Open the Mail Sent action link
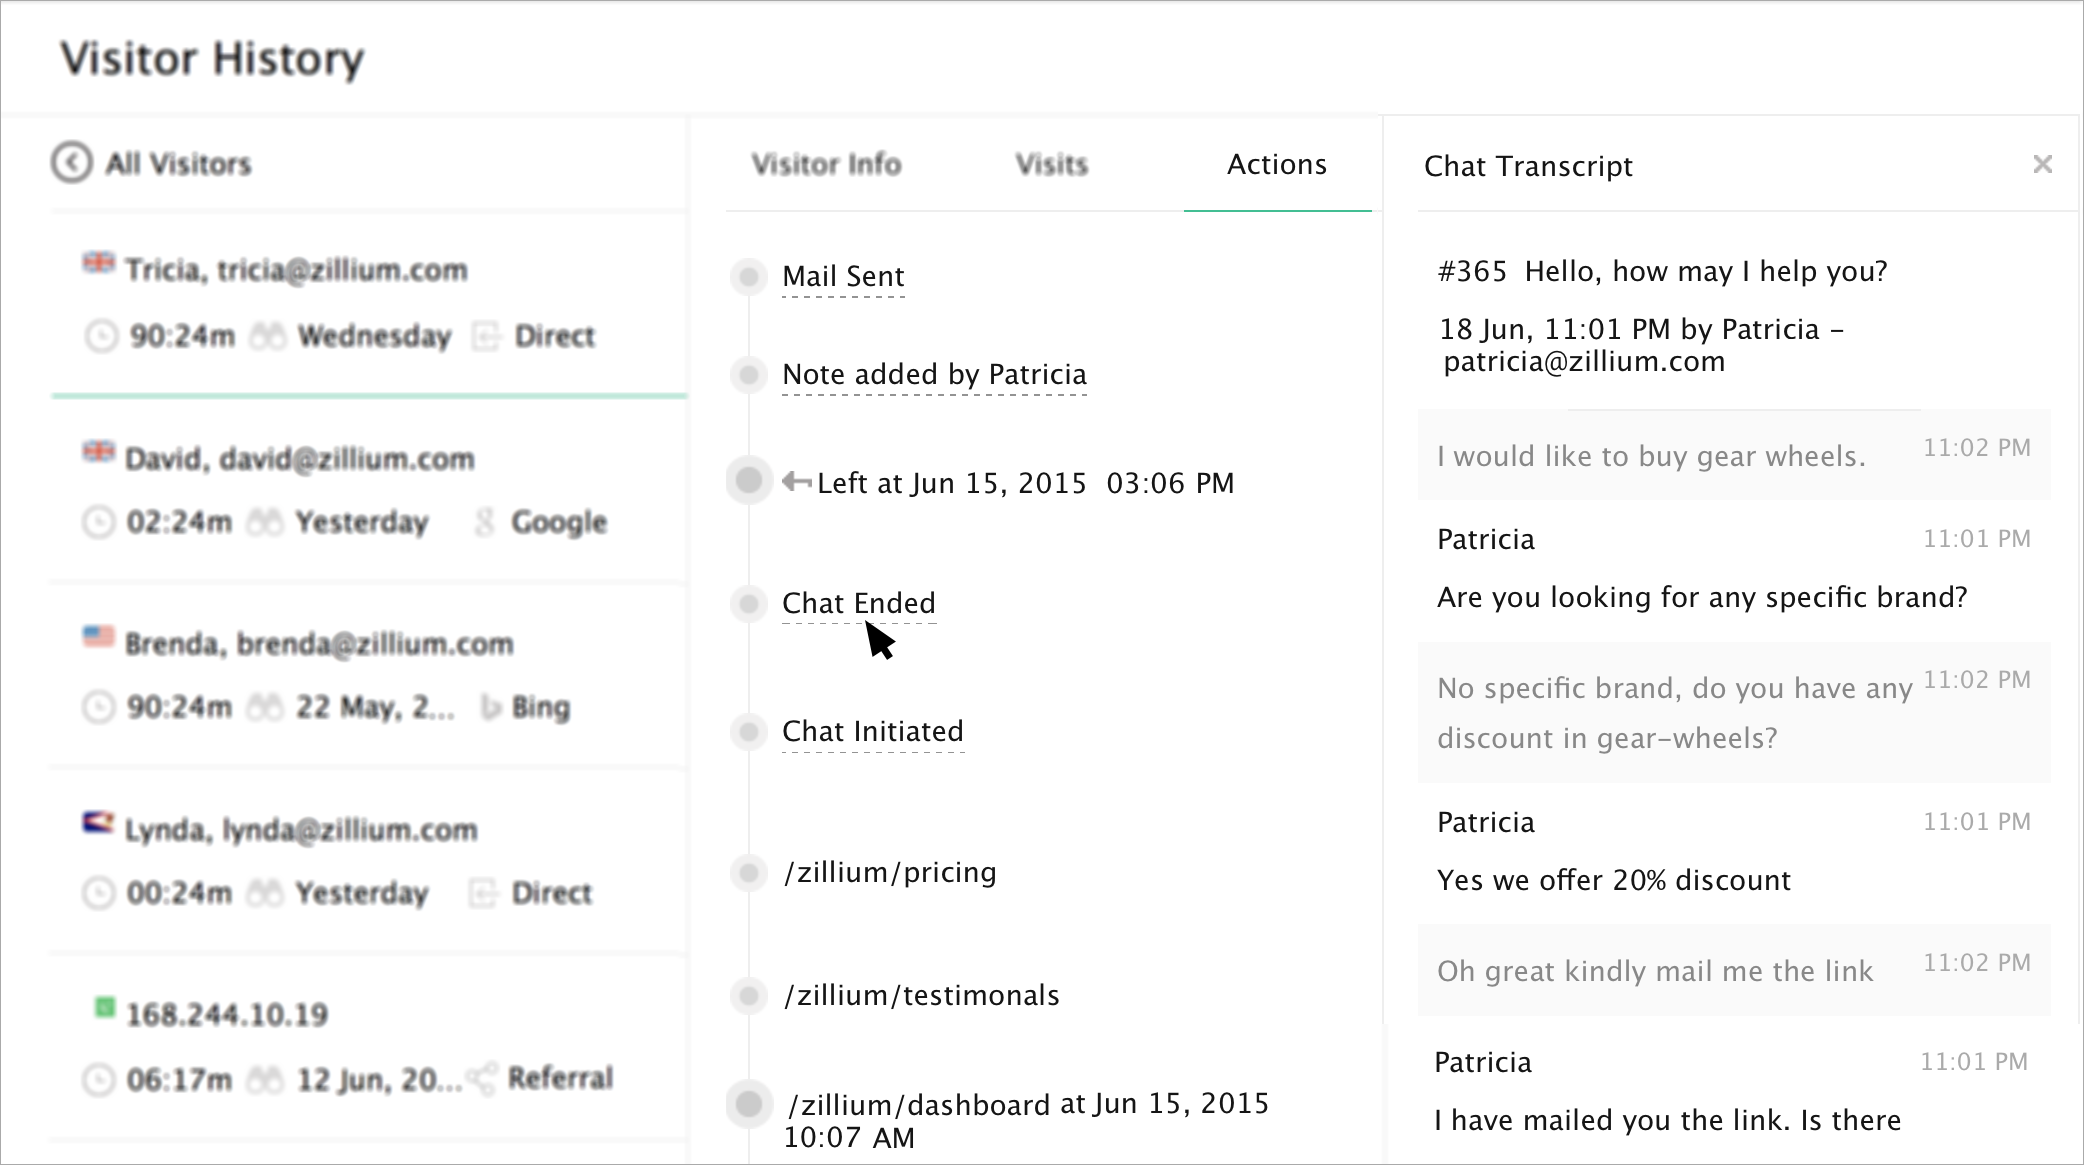Image resolution: width=2084 pixels, height=1165 pixels. (x=842, y=276)
